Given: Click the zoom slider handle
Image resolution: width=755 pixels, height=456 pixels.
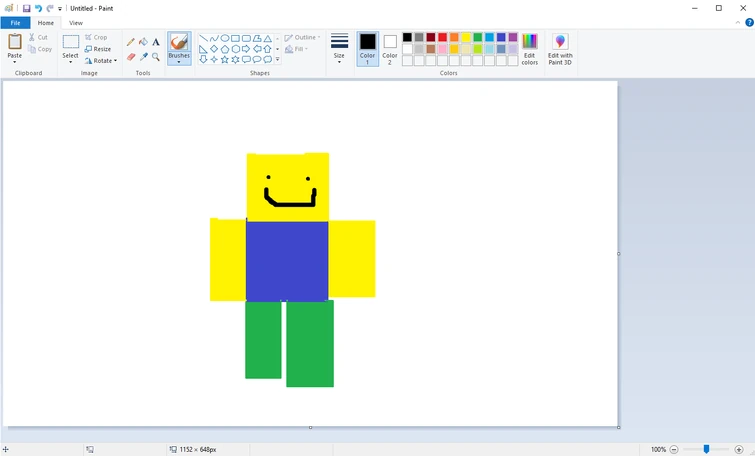Looking at the screenshot, I should pyautogui.click(x=706, y=449).
